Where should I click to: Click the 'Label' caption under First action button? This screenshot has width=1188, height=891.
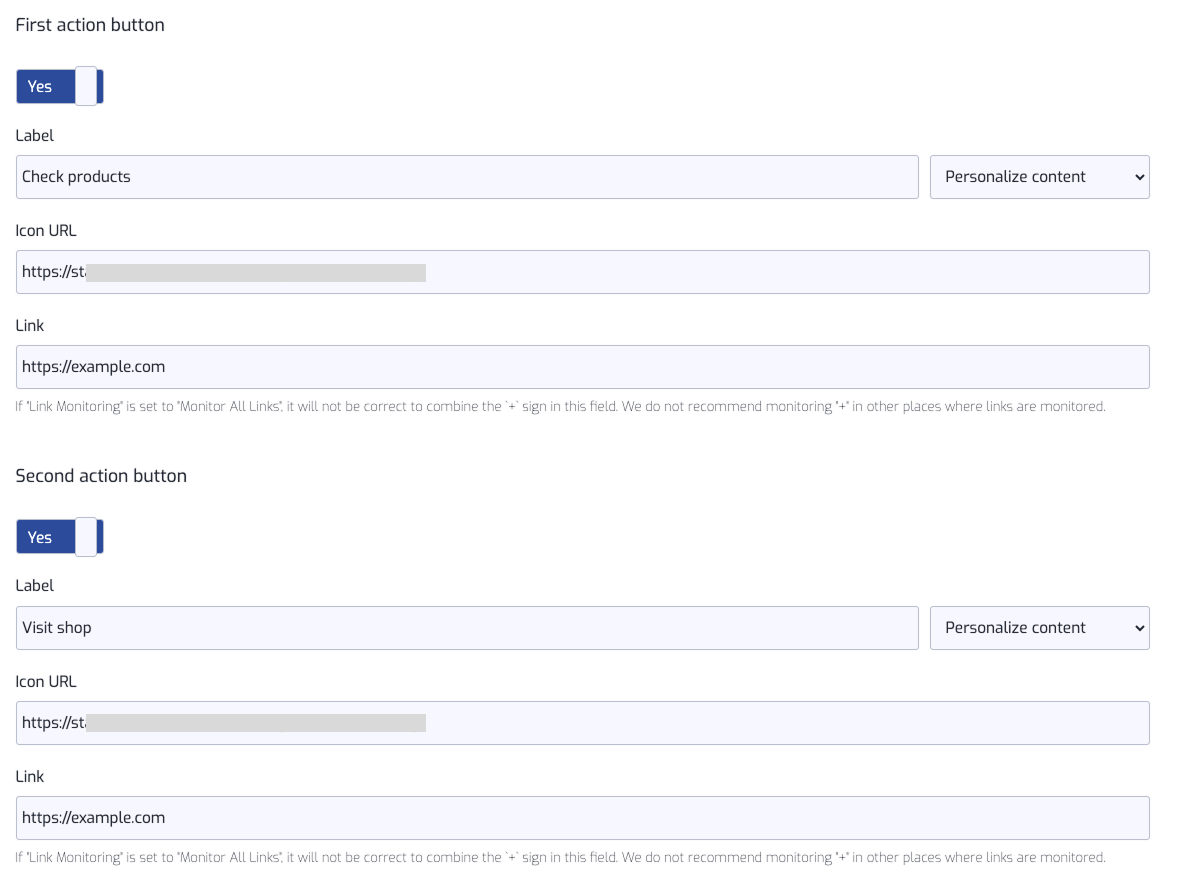35,135
